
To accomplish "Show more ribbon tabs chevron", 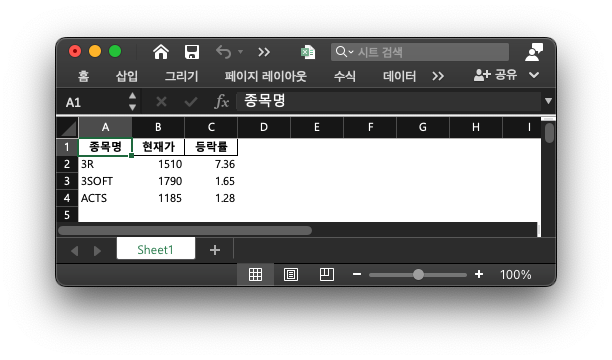I will (x=438, y=76).
